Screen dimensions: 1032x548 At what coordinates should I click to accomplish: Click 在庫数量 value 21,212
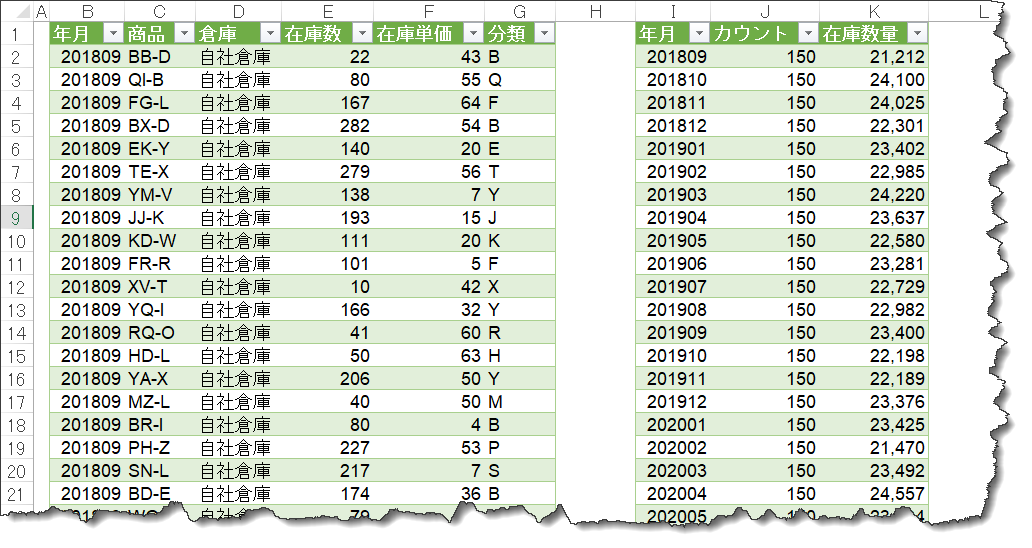(x=873, y=57)
